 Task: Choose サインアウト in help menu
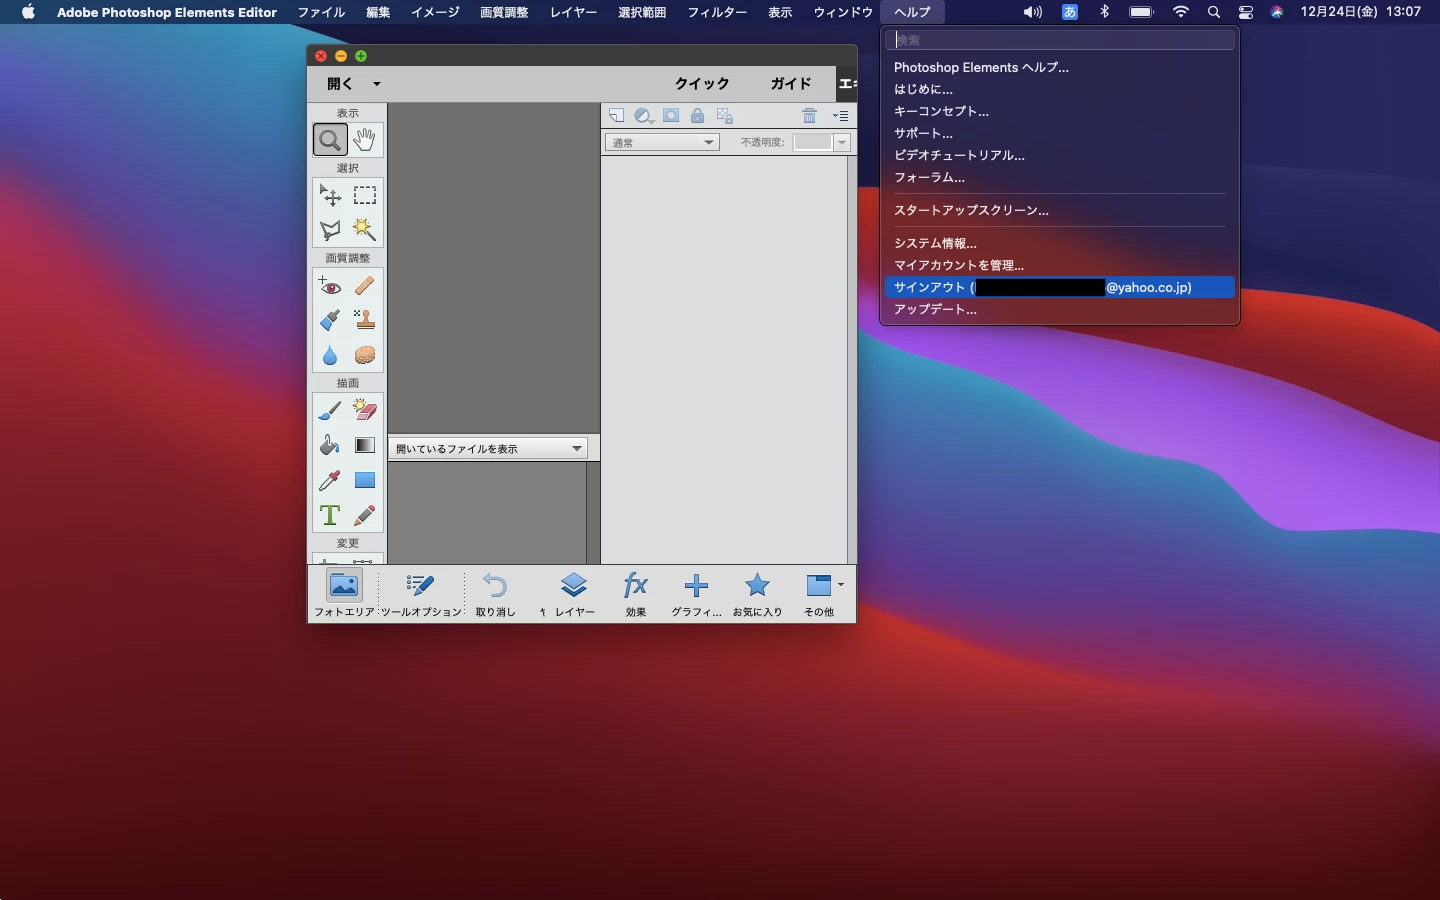pos(1060,287)
